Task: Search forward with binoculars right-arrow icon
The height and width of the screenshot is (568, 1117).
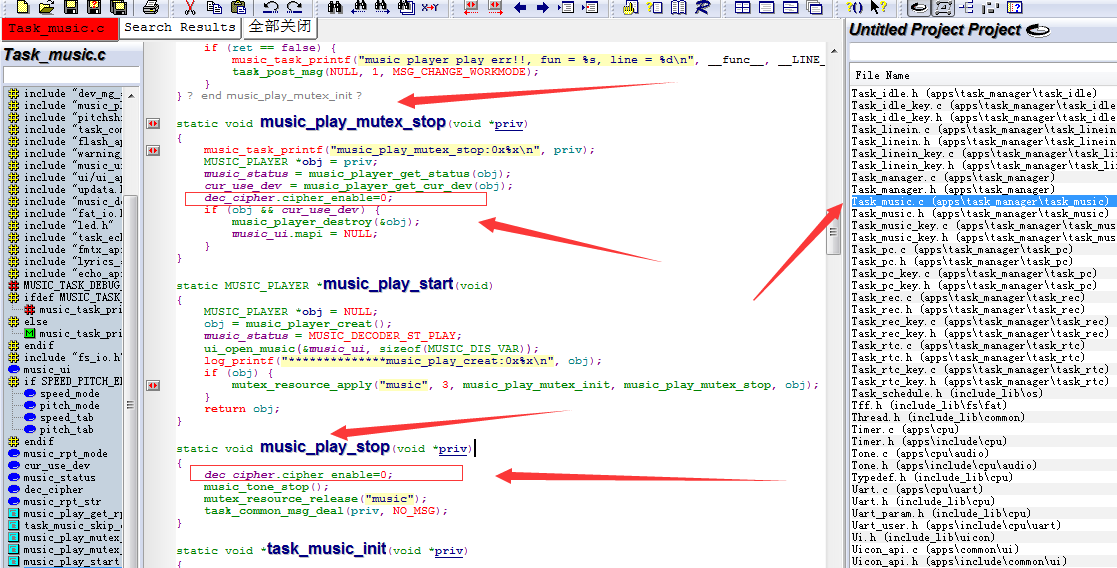Action: click(x=383, y=8)
